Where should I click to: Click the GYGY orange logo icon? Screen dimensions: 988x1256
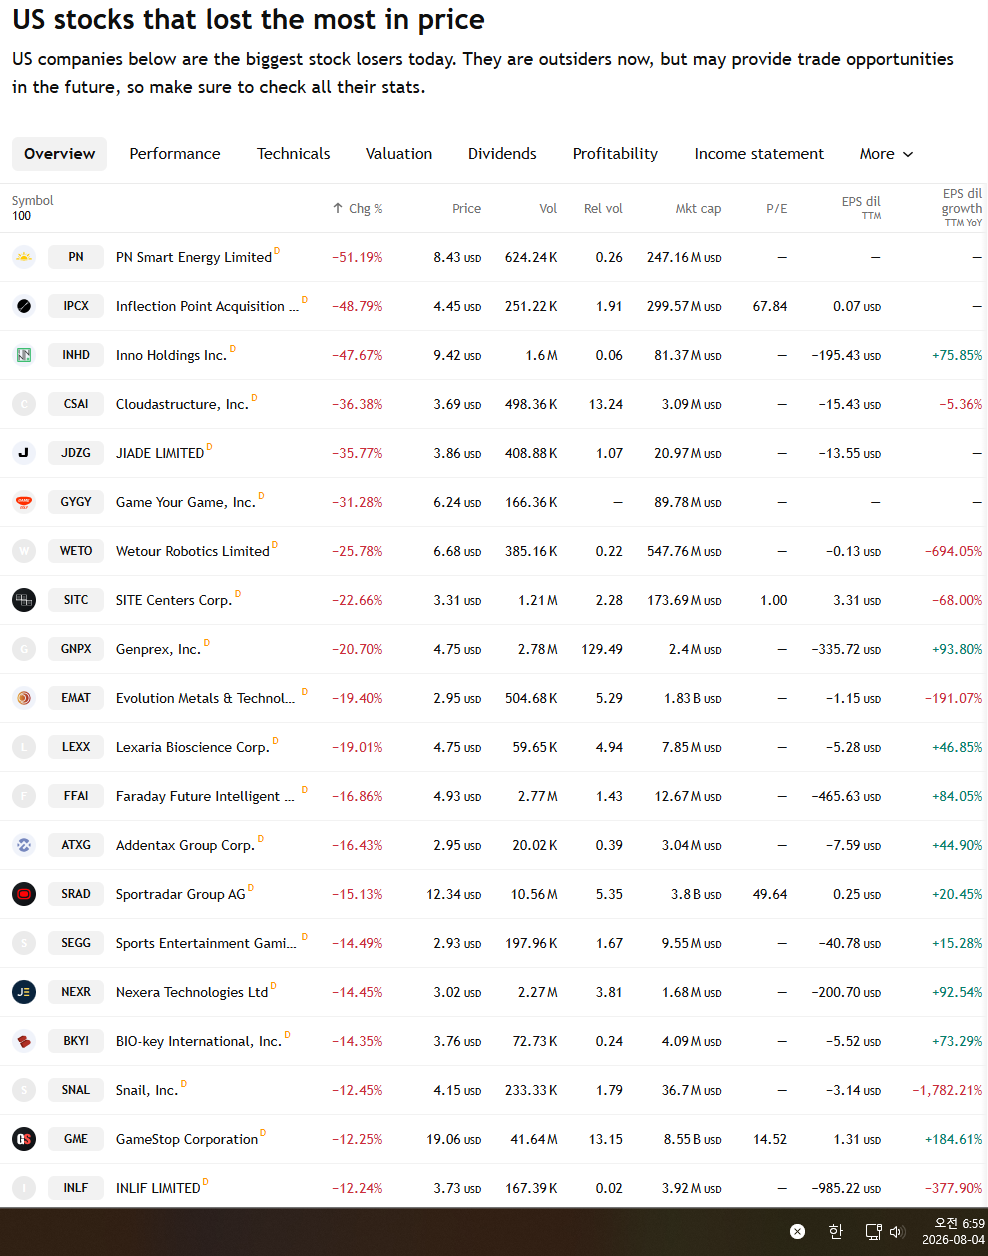24,502
